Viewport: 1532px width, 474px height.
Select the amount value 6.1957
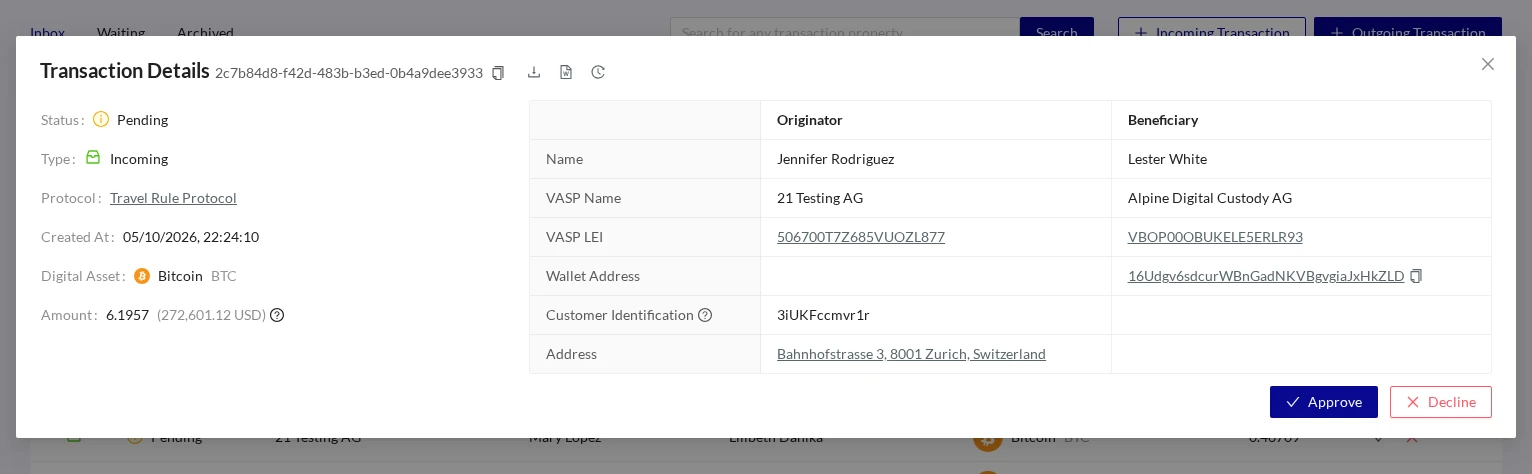pyautogui.click(x=127, y=315)
